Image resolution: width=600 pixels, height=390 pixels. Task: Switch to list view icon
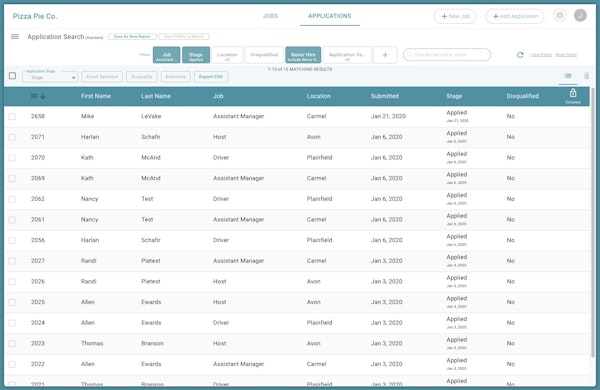coord(567,76)
